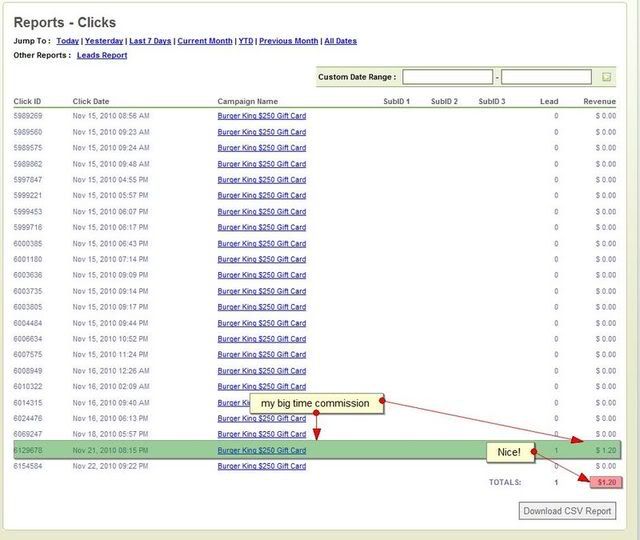This screenshot has height=540, width=640.
Task: Open campaign link for click 5989862
Action: click(262, 164)
